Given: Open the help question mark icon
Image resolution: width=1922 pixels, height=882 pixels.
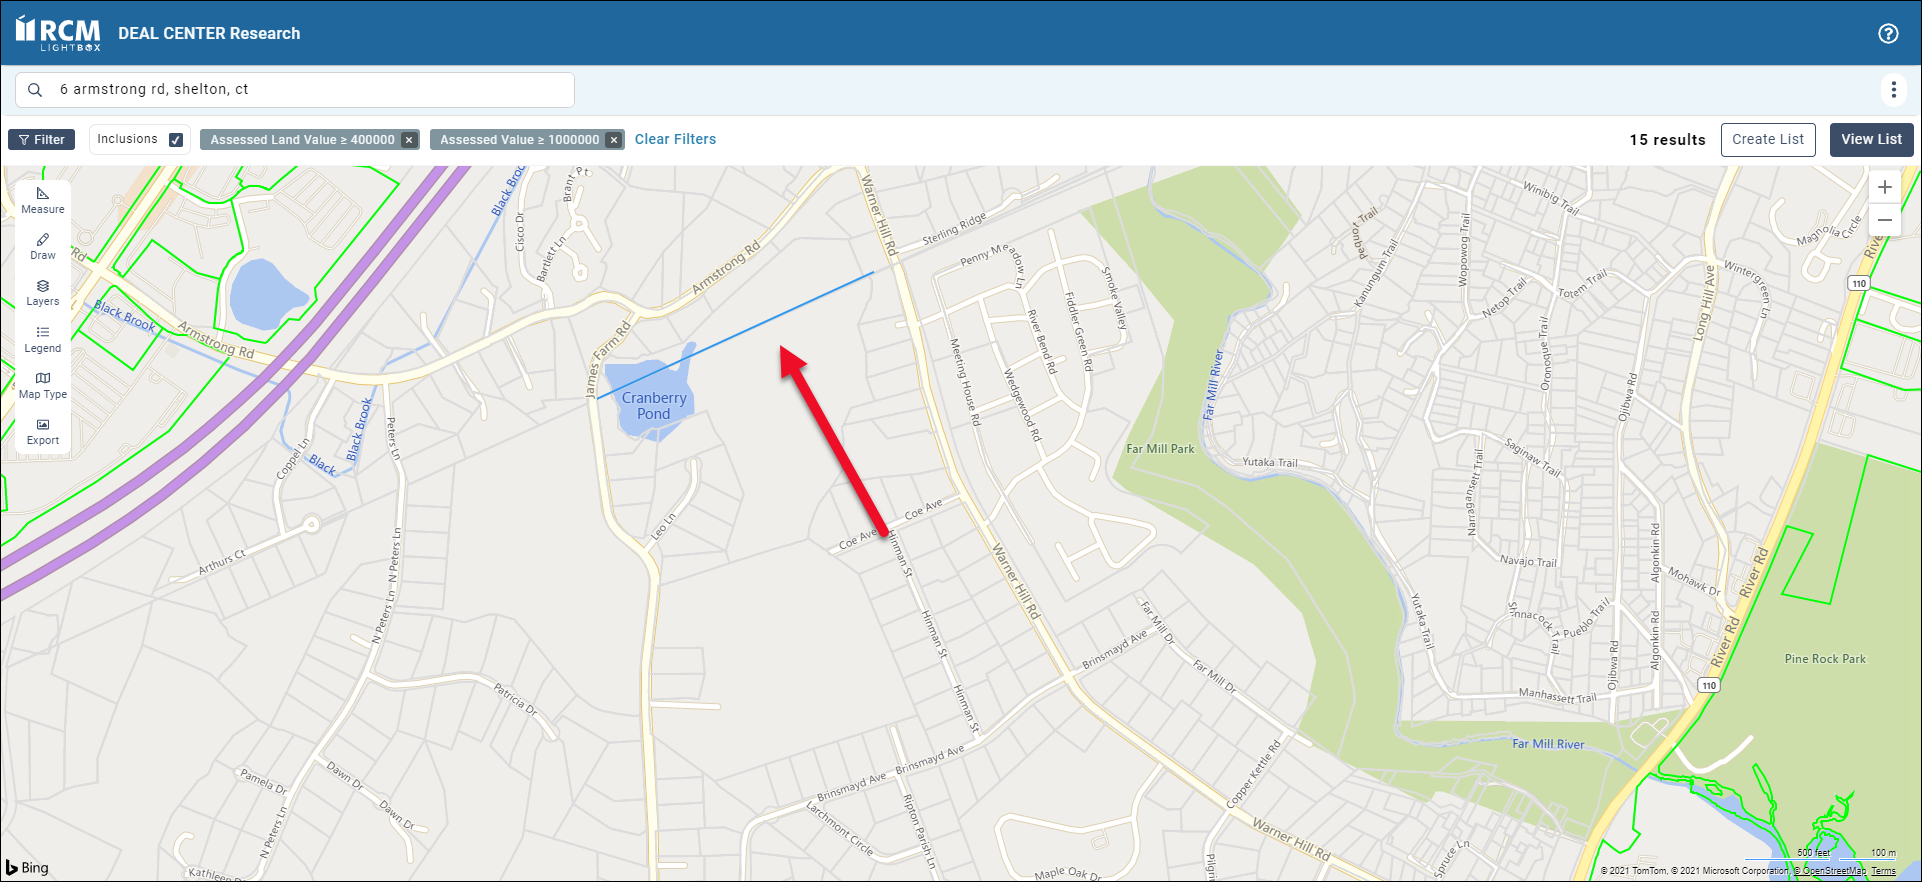Looking at the screenshot, I should [x=1888, y=33].
